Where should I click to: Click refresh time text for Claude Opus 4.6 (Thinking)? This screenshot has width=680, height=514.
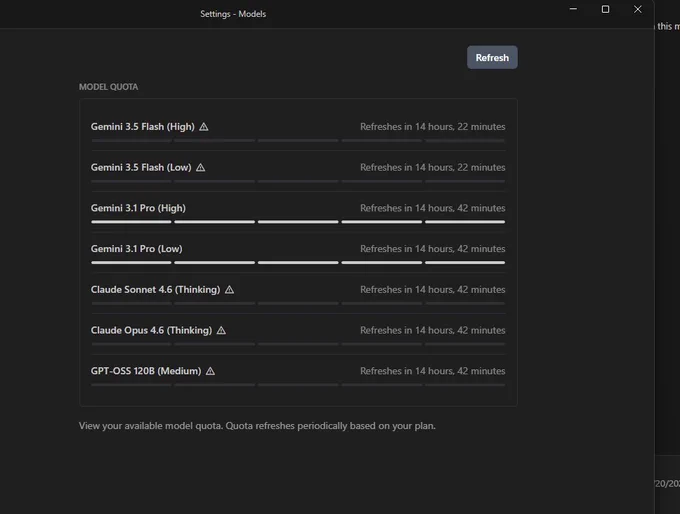click(x=432, y=331)
